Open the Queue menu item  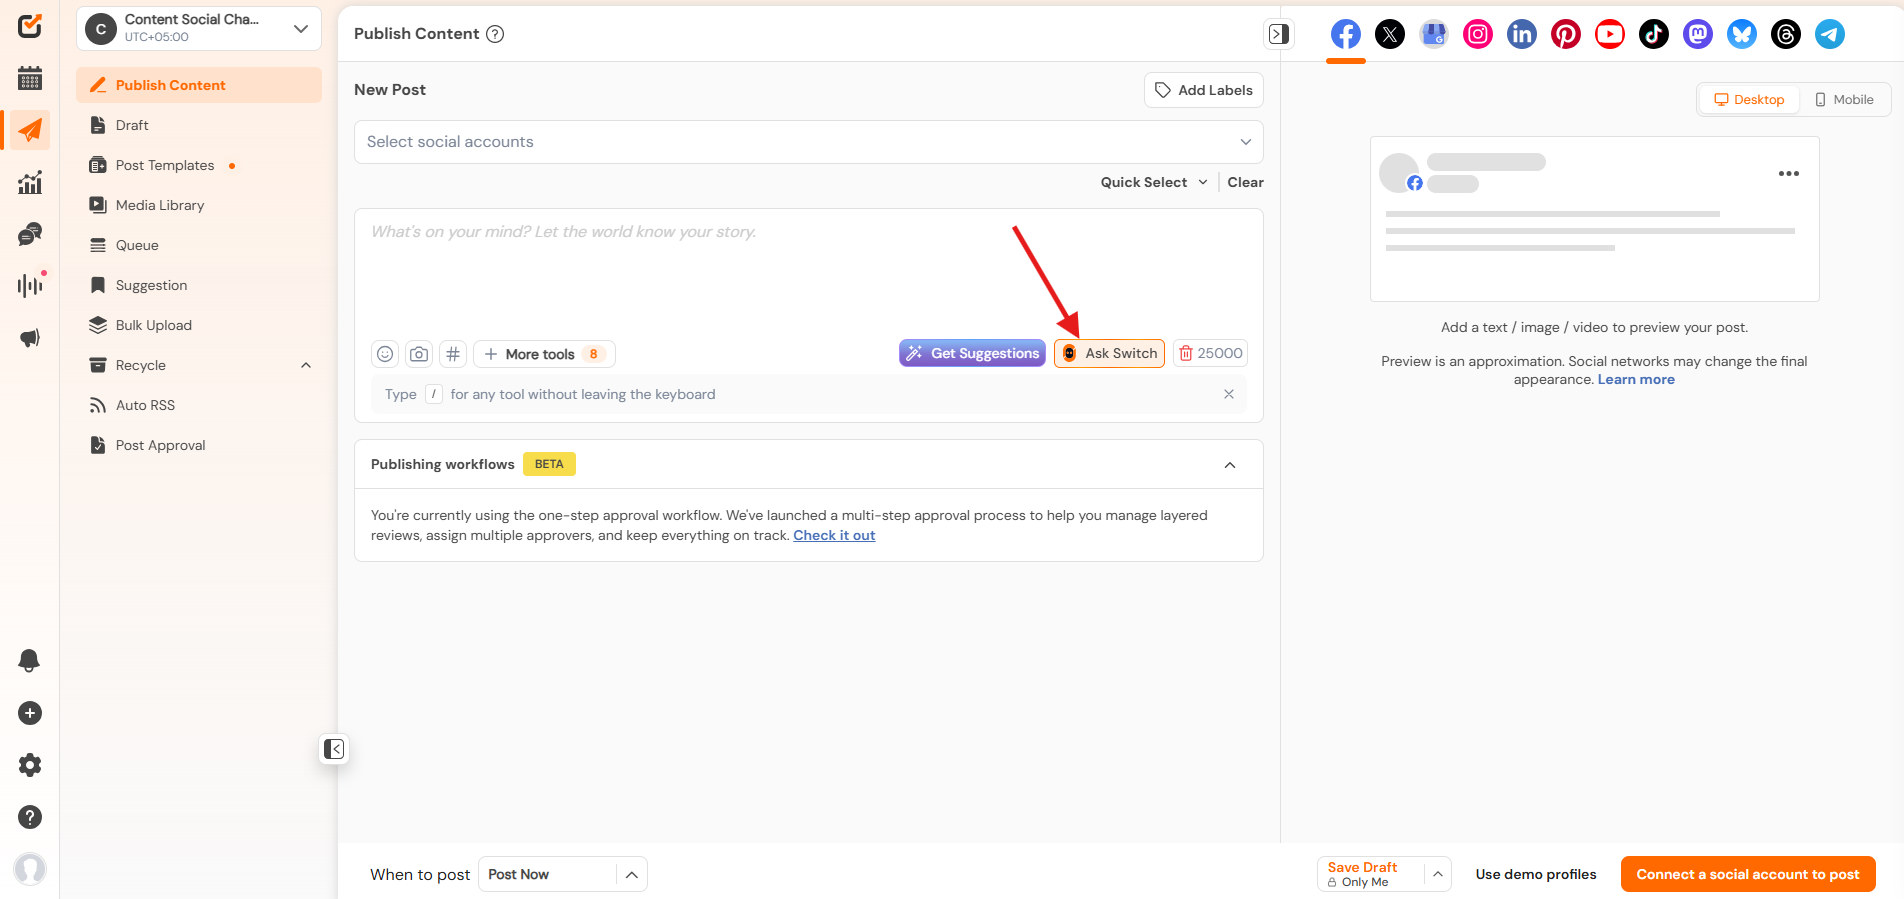[x=199, y=245]
